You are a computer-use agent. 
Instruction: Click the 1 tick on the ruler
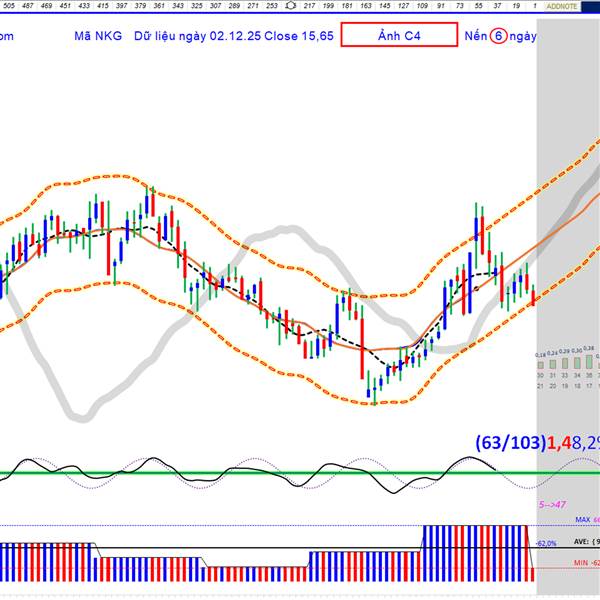[535, 6]
